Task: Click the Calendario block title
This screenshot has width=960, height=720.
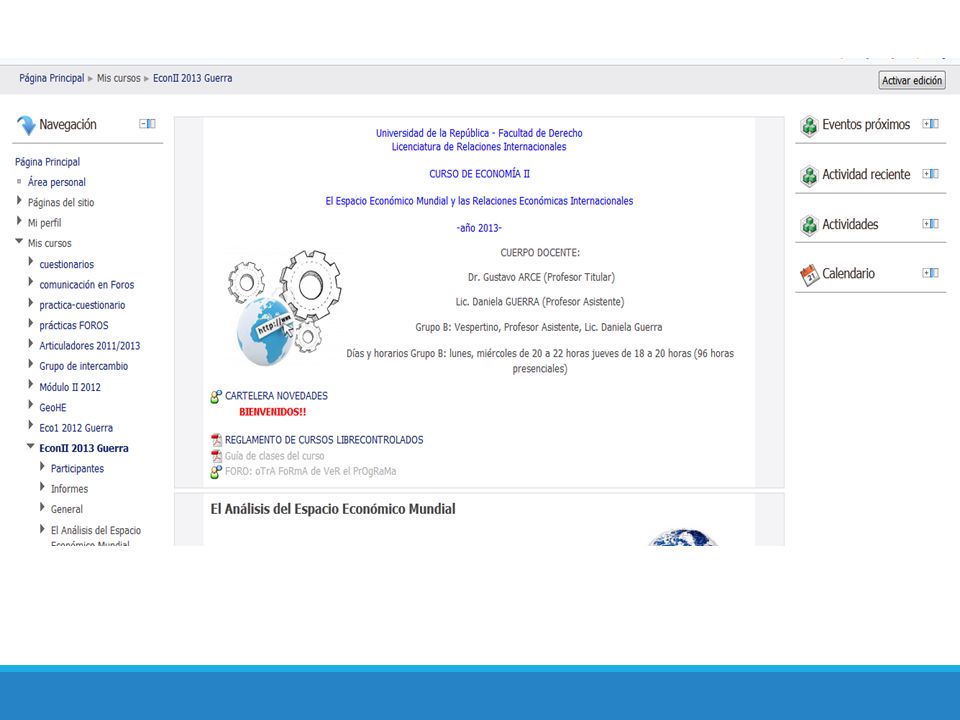Action: point(848,274)
